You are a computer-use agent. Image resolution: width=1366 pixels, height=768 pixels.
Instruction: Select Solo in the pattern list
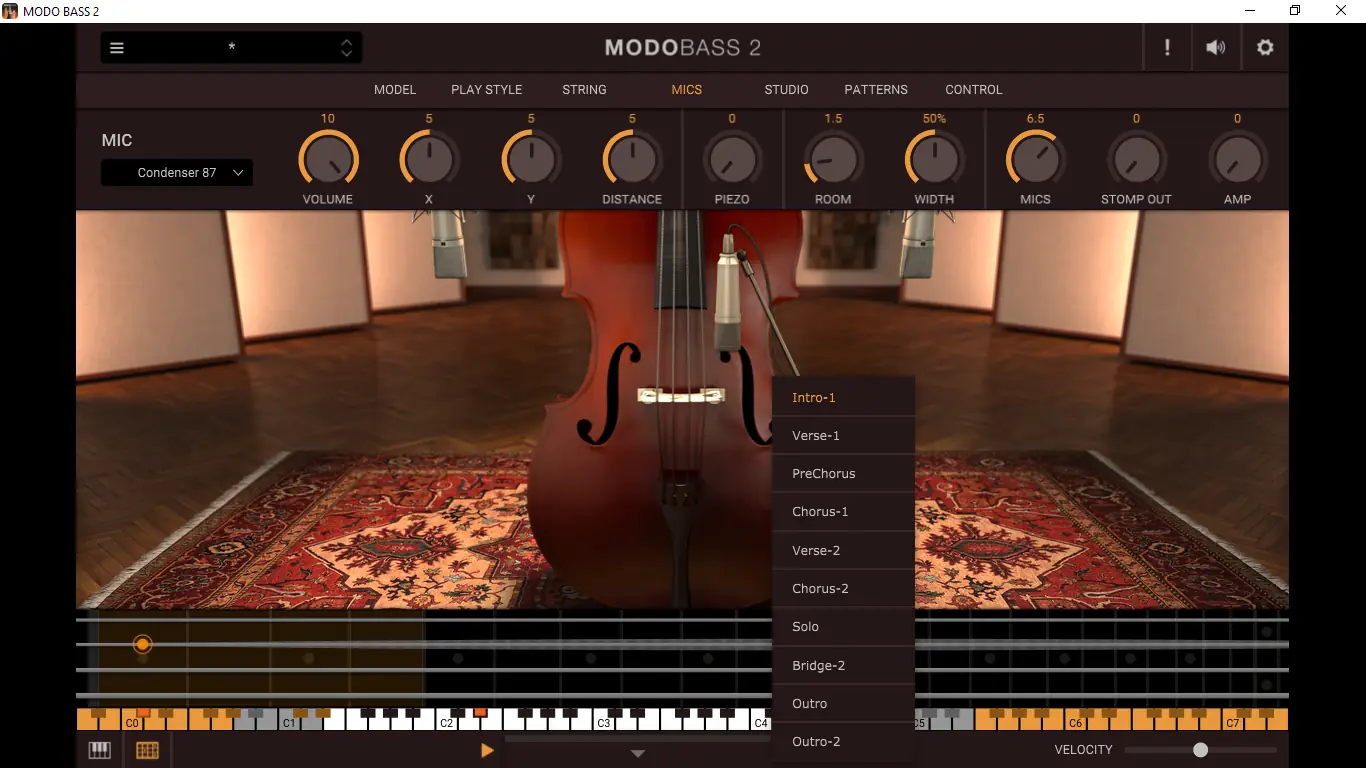[844, 627]
